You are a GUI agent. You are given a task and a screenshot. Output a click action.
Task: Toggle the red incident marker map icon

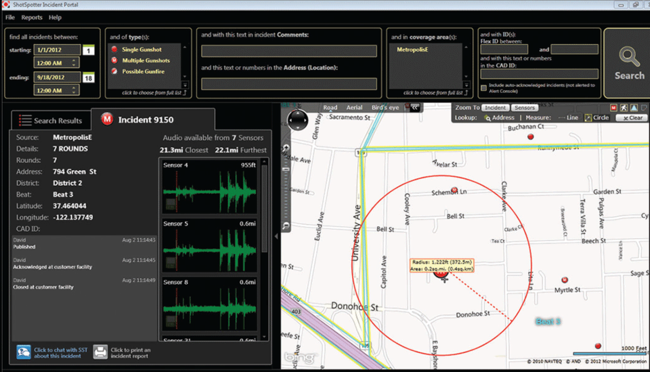click(614, 108)
